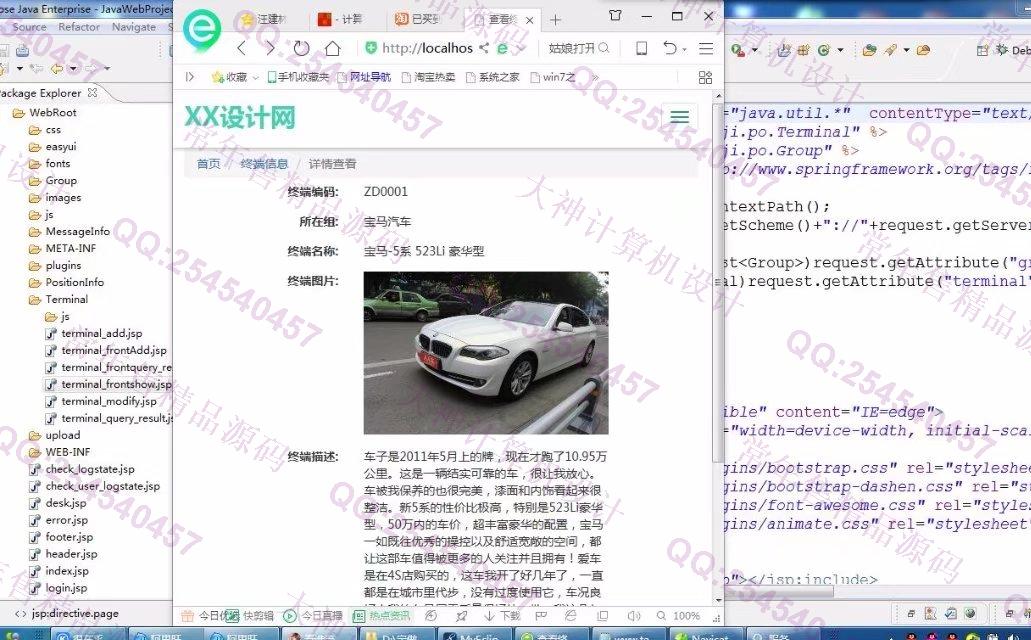Open the Source menu in Eclipse
Viewport: 1031px width, 640px height.
[x=29, y=27]
